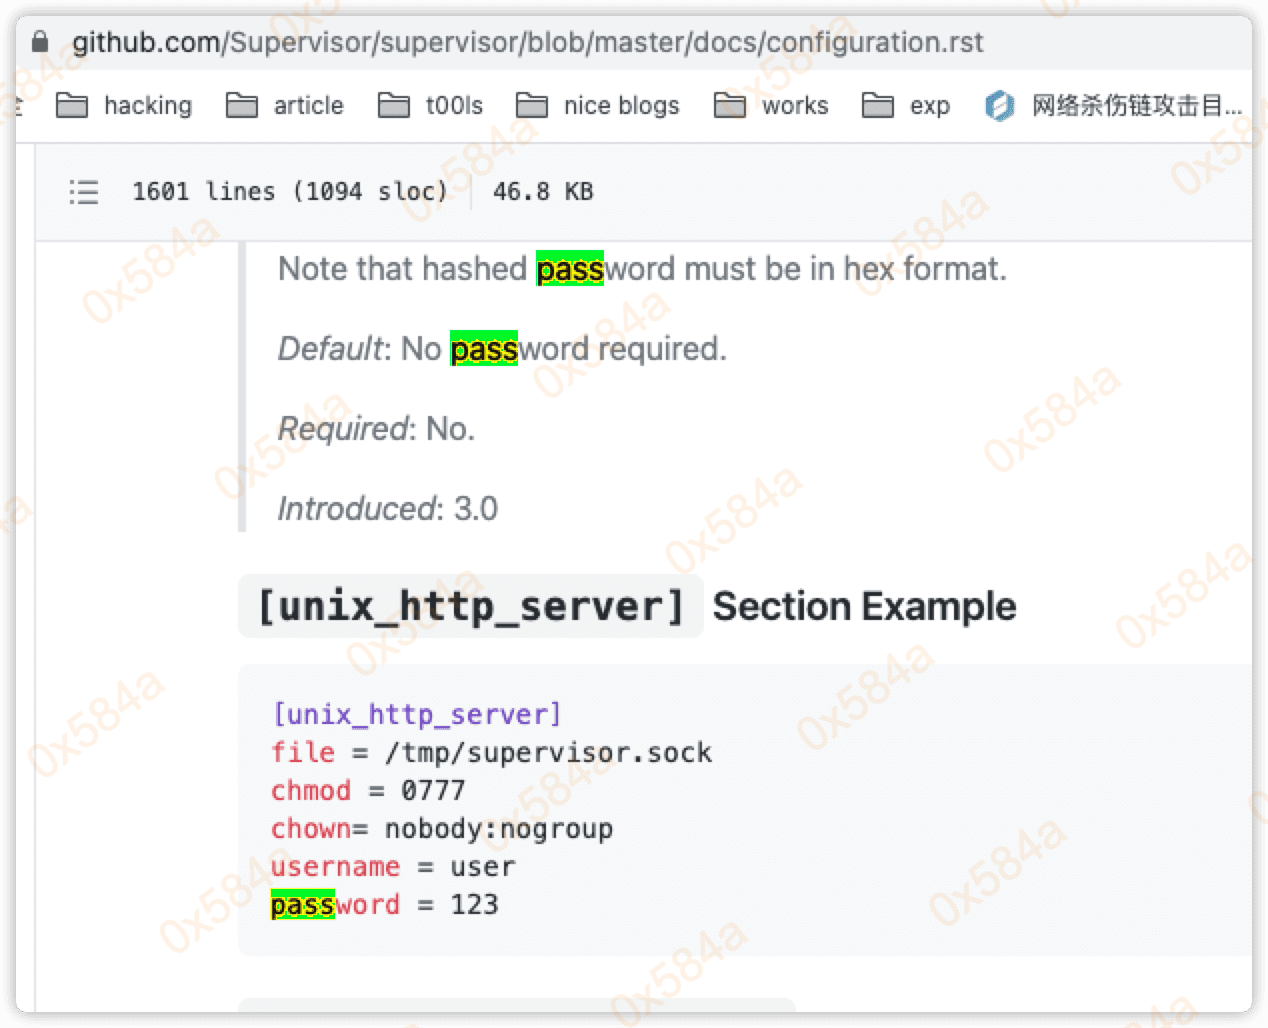Click the [unix_http_server] heading code label
The width and height of the screenshot is (1268, 1028).
(470, 606)
